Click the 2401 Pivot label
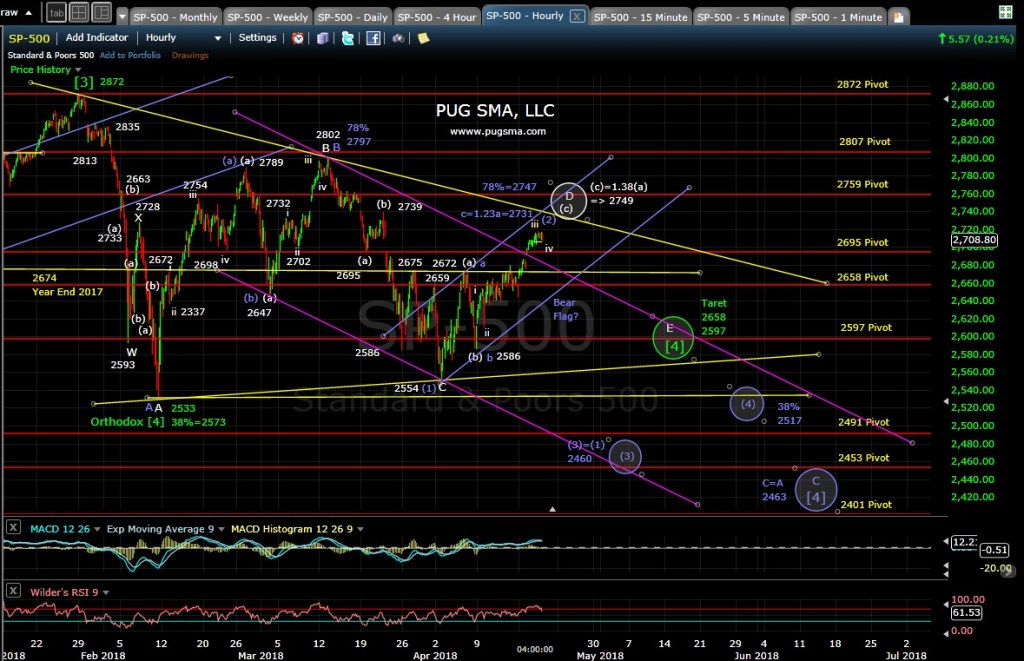The width and height of the screenshot is (1024, 661). 866,504
